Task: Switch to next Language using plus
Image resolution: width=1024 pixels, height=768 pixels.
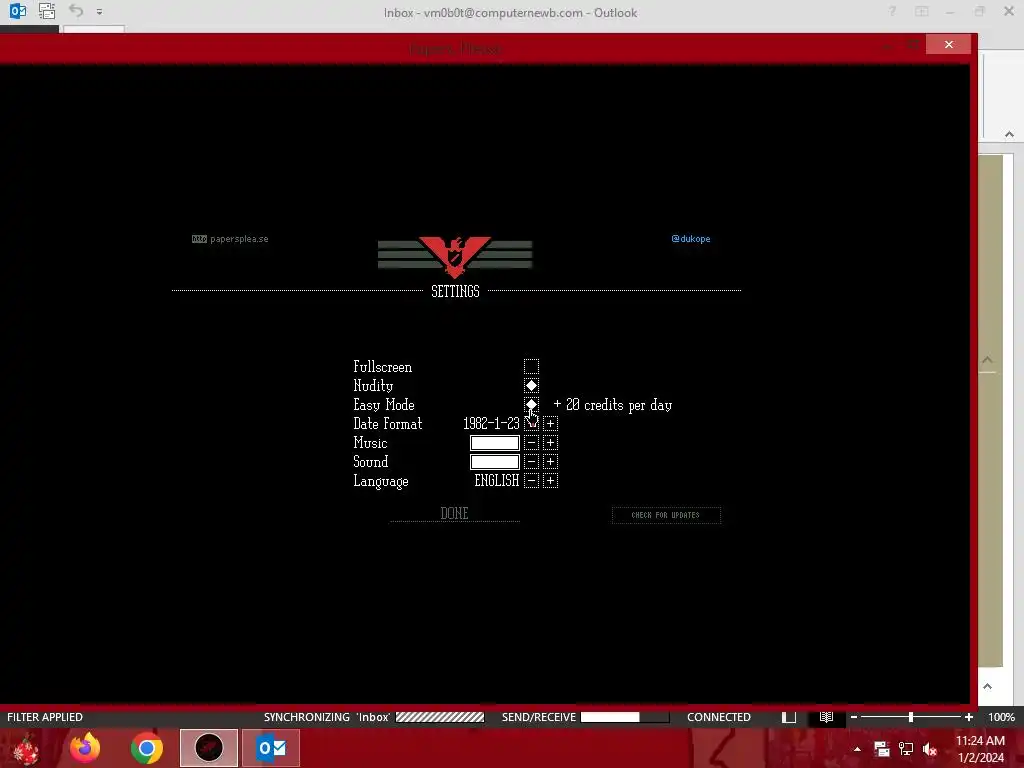Action: point(550,481)
